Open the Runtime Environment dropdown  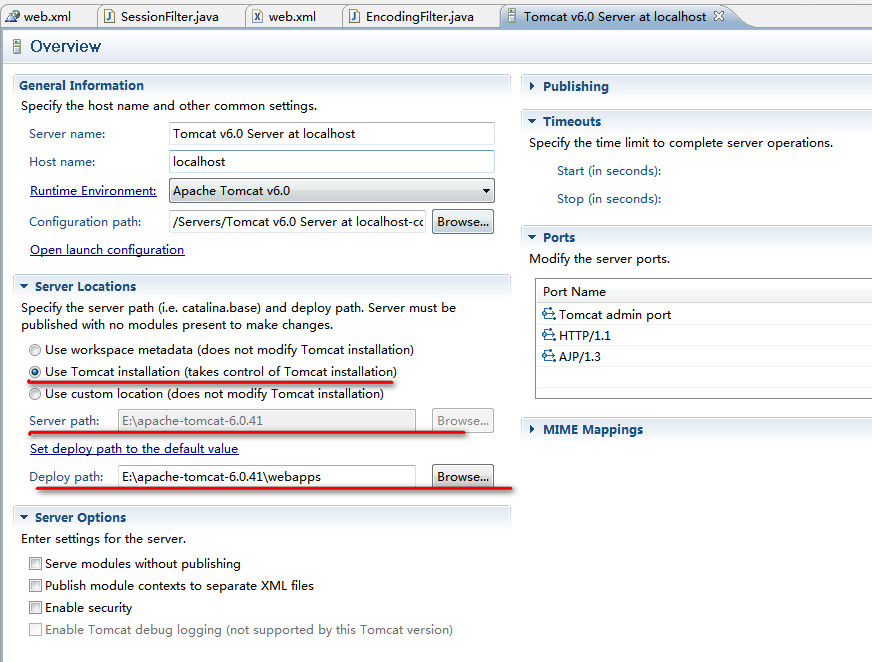331,191
